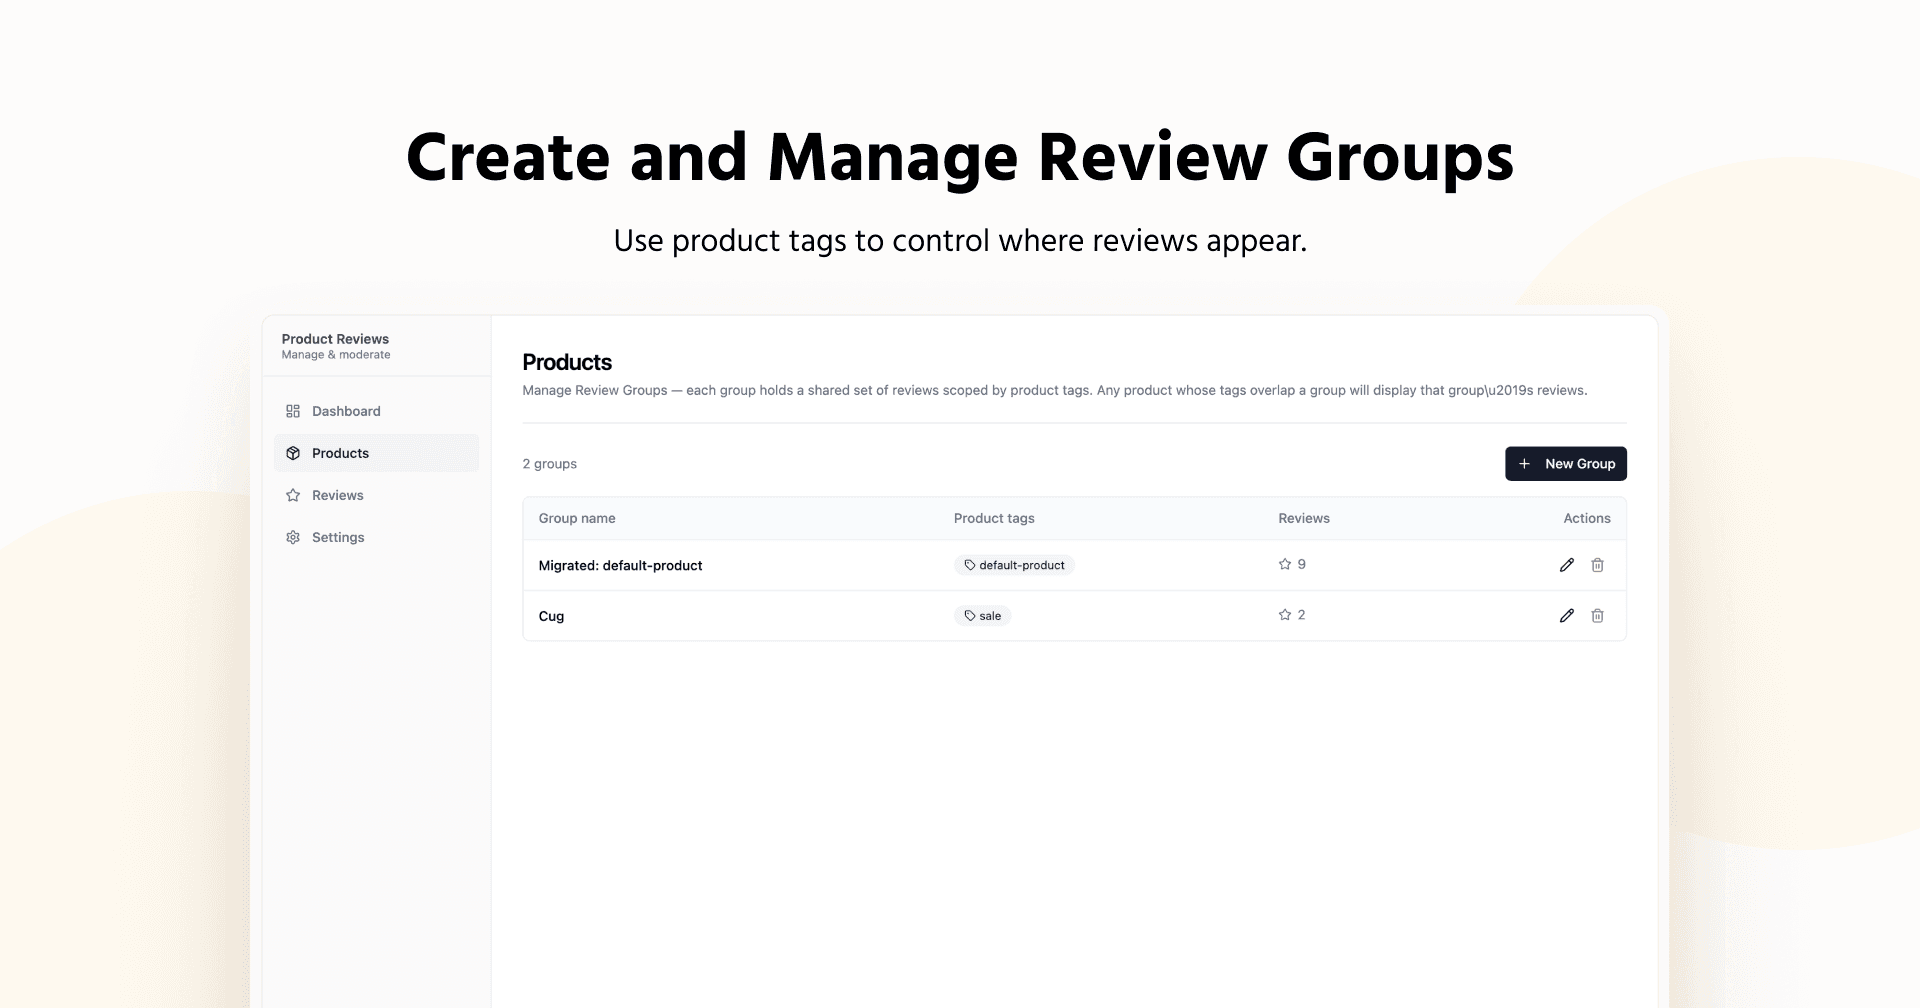Click the Manage Review Groups description text
1920x1008 pixels.
click(x=1055, y=390)
